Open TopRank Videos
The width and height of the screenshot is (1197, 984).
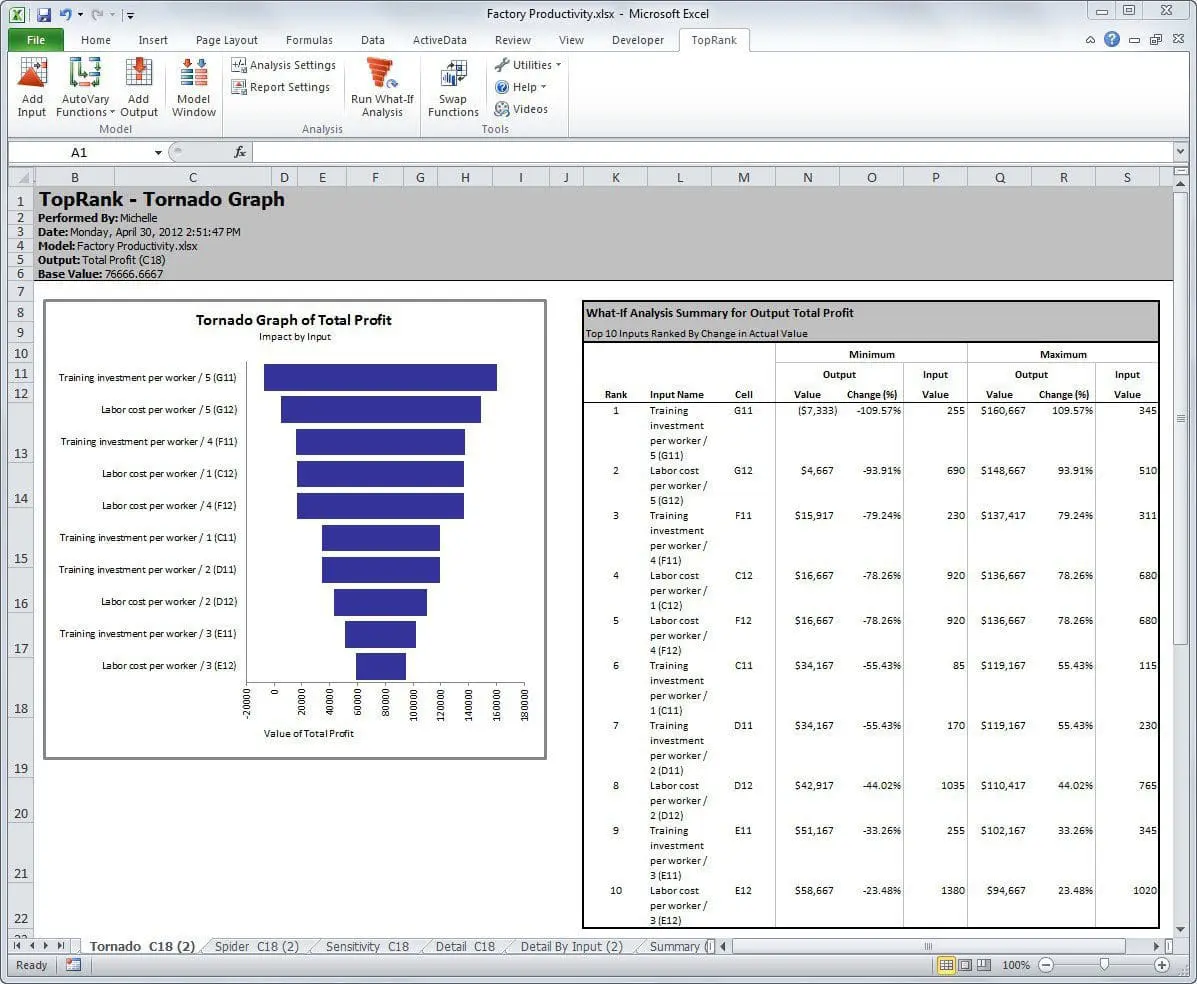click(521, 109)
